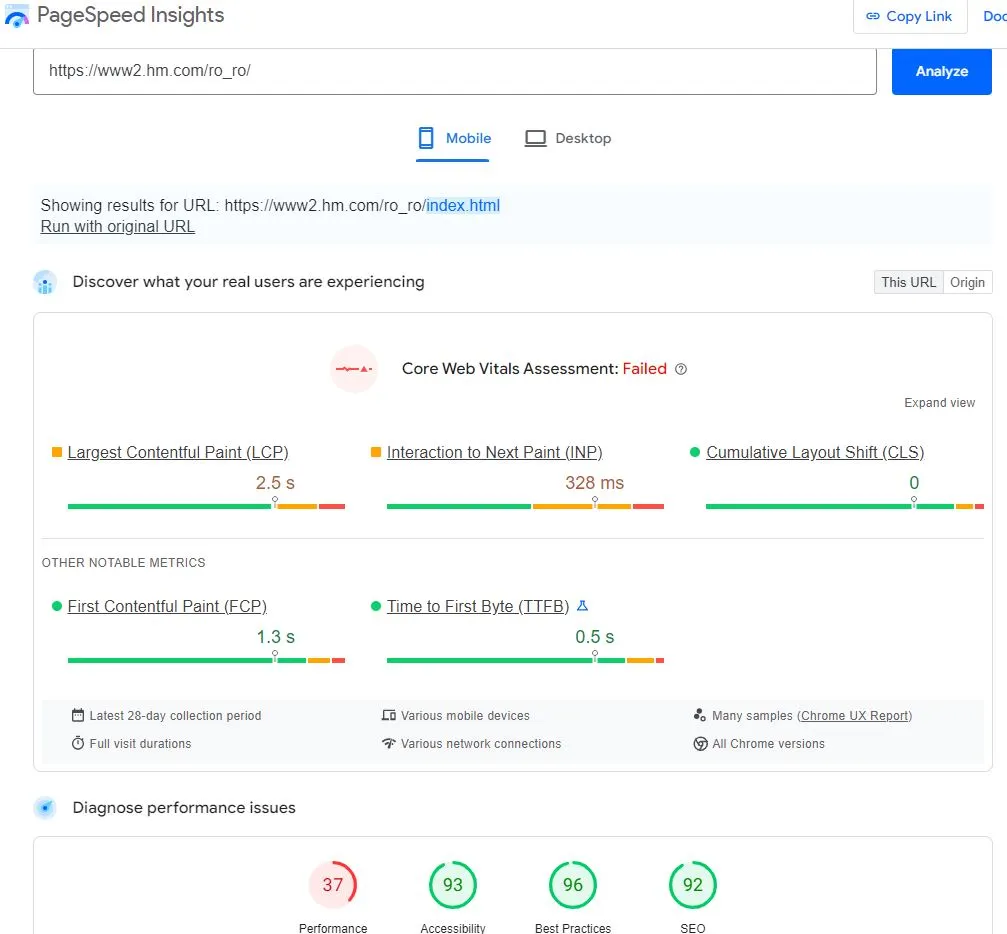The width and height of the screenshot is (1007, 934).
Task: Open the Chrome UX Report link
Action: [855, 716]
